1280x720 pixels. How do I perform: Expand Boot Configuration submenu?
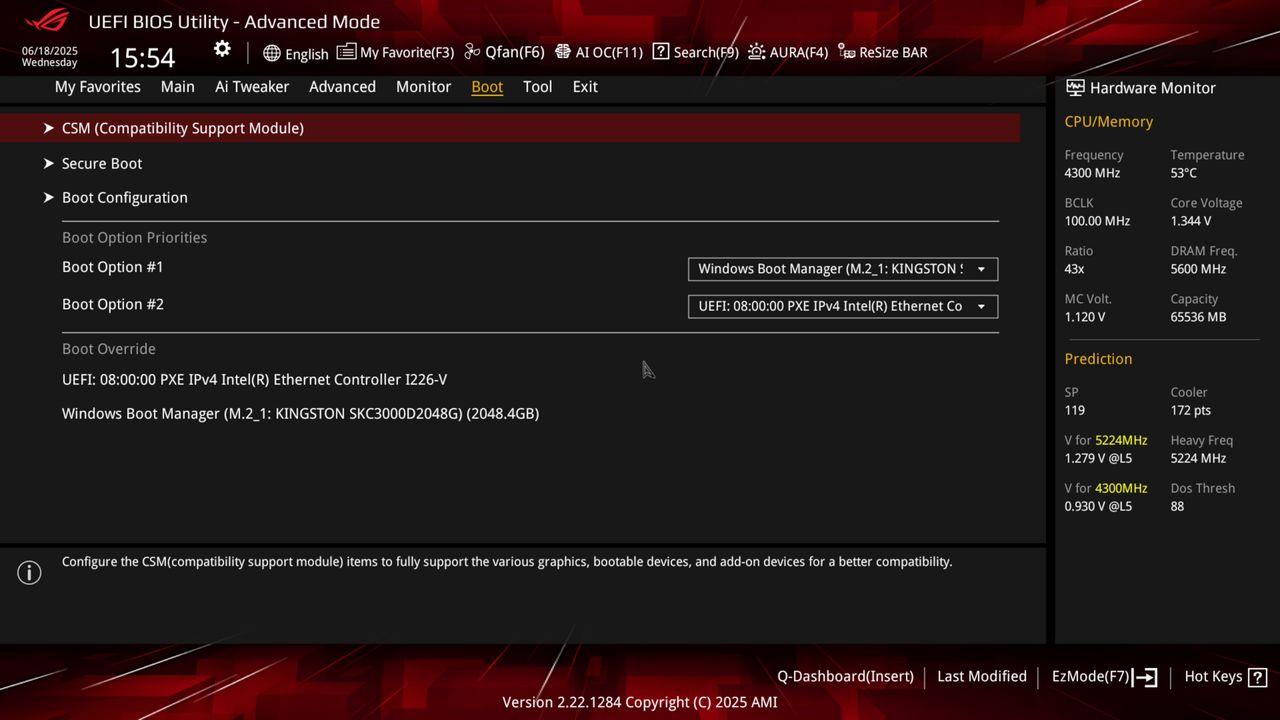tap(124, 197)
